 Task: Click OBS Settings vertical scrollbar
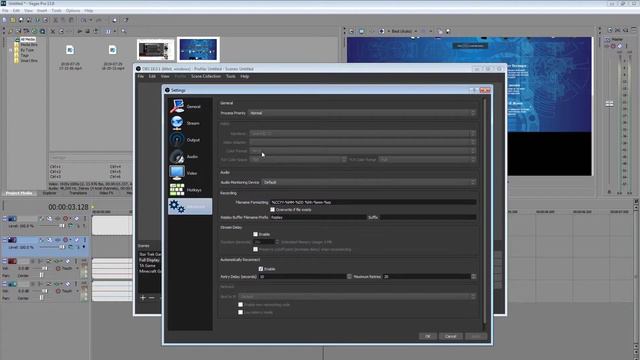tap(484, 212)
